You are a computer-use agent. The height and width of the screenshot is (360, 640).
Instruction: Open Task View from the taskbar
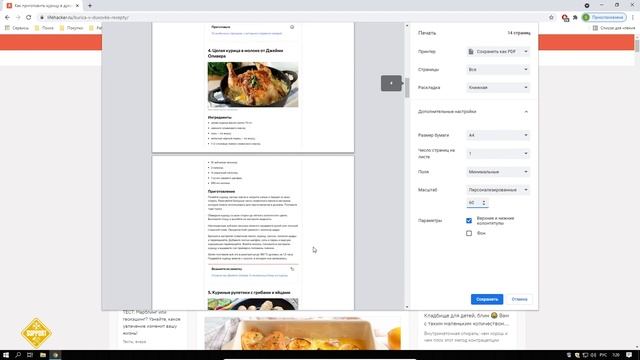[30, 355]
